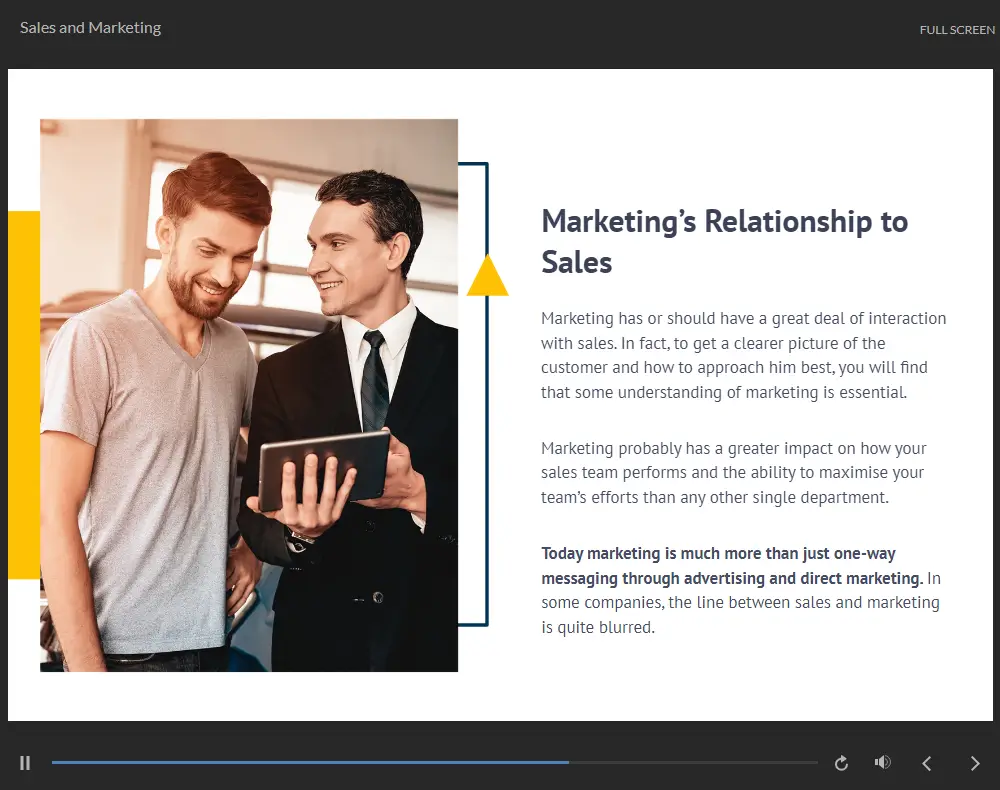The image size is (1000, 790).
Task: Seek to the unplayed end of the progress bar
Action: pos(780,763)
